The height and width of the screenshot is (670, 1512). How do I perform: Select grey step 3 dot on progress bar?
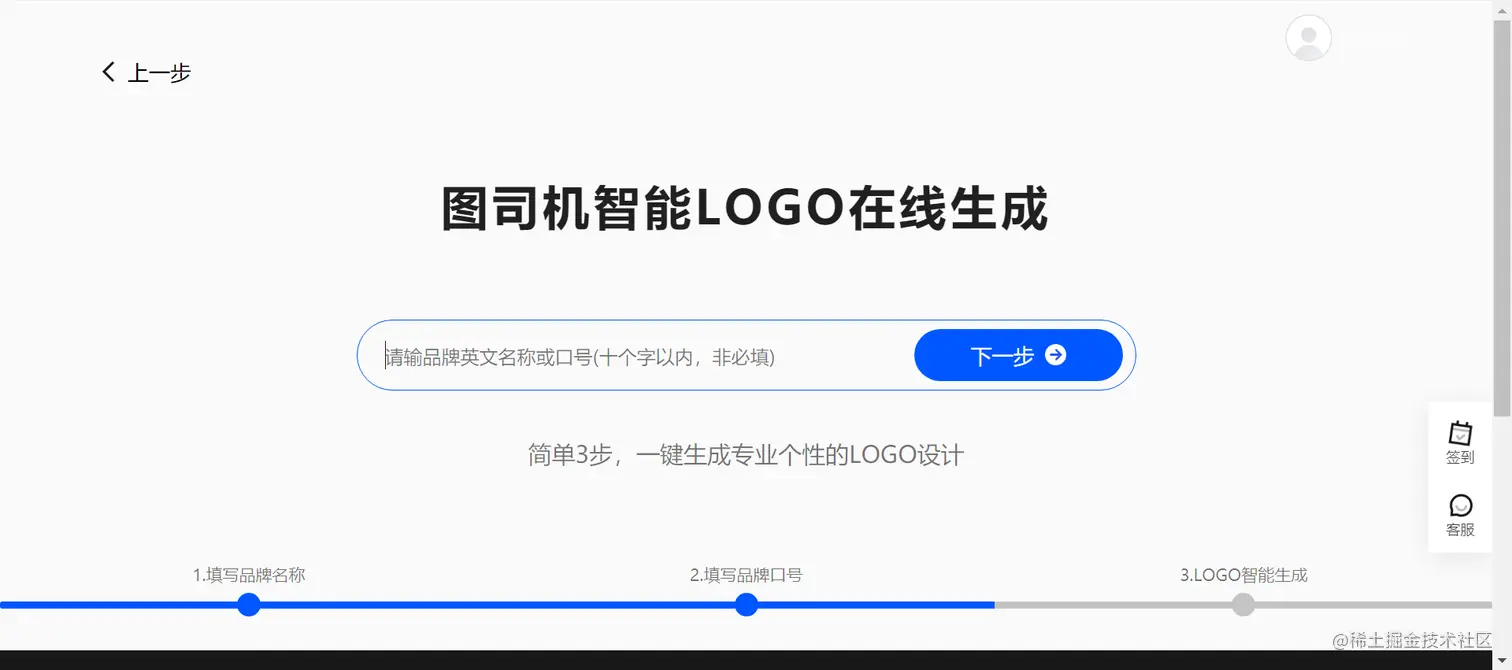click(x=1243, y=604)
